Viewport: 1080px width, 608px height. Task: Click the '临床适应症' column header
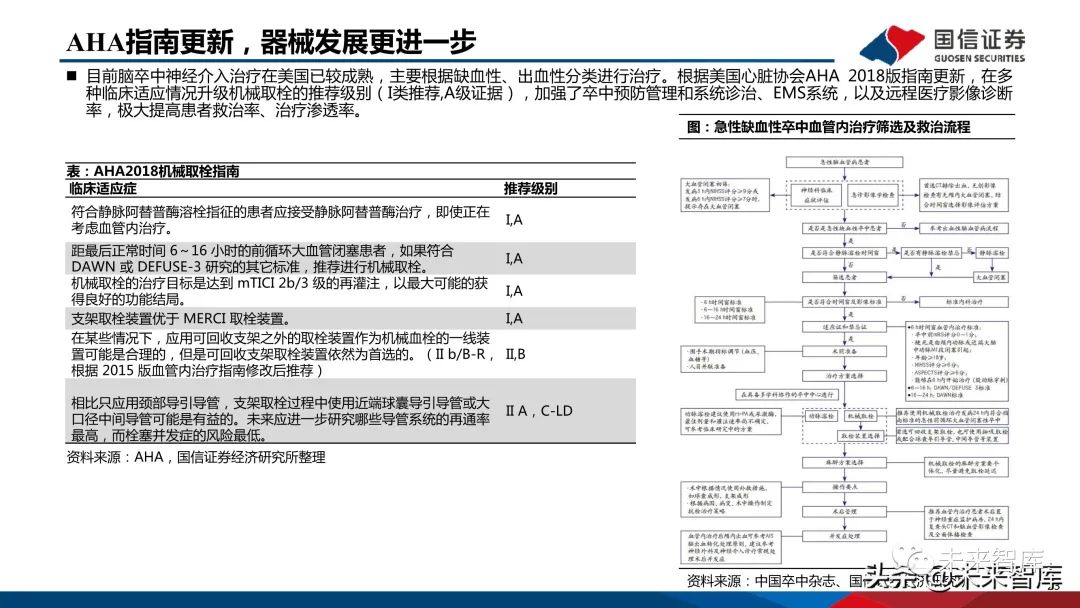pyautogui.click(x=103, y=188)
